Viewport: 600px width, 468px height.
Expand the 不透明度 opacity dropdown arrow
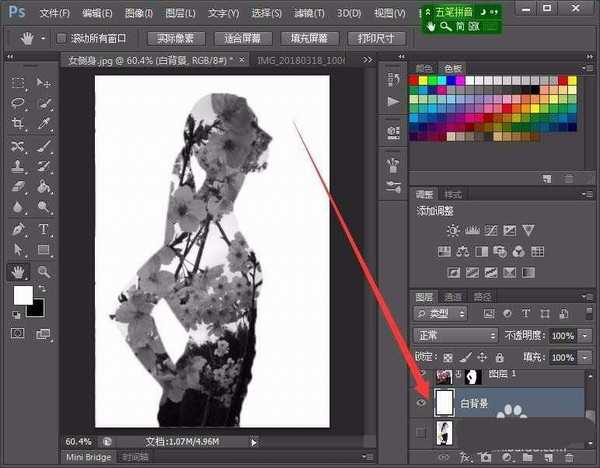pos(584,336)
